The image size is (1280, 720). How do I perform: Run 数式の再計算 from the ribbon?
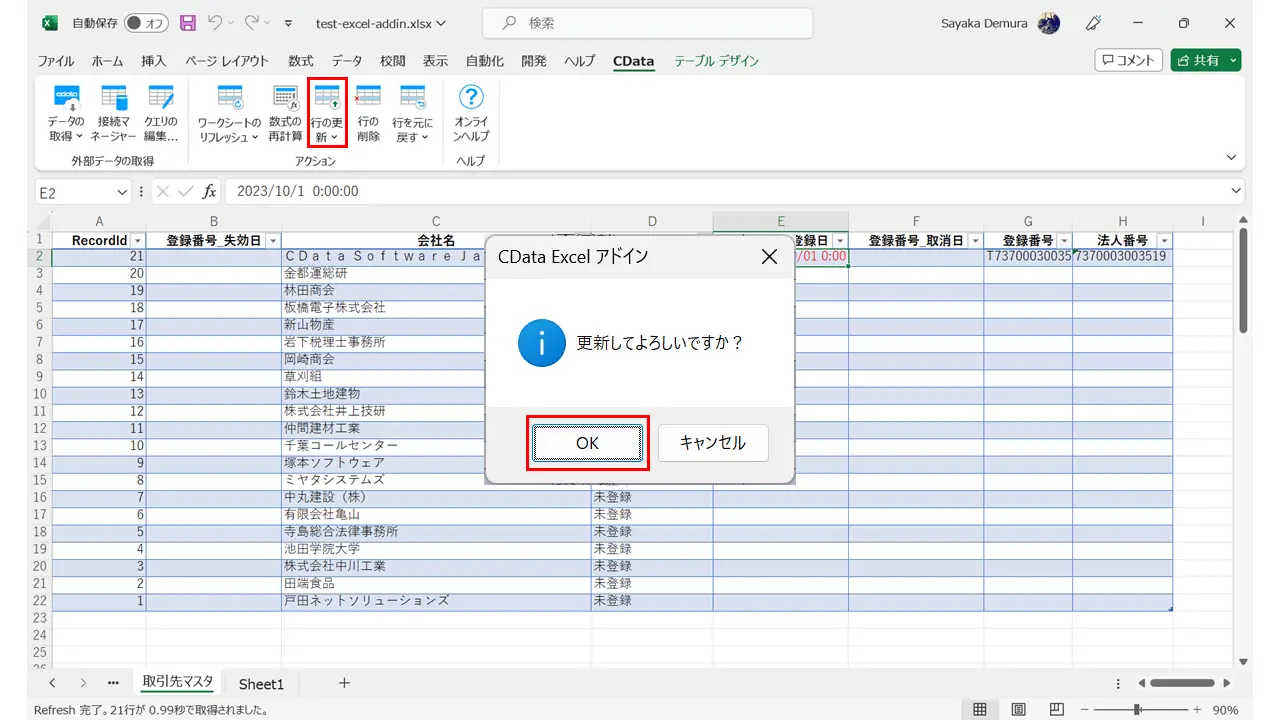(x=285, y=113)
